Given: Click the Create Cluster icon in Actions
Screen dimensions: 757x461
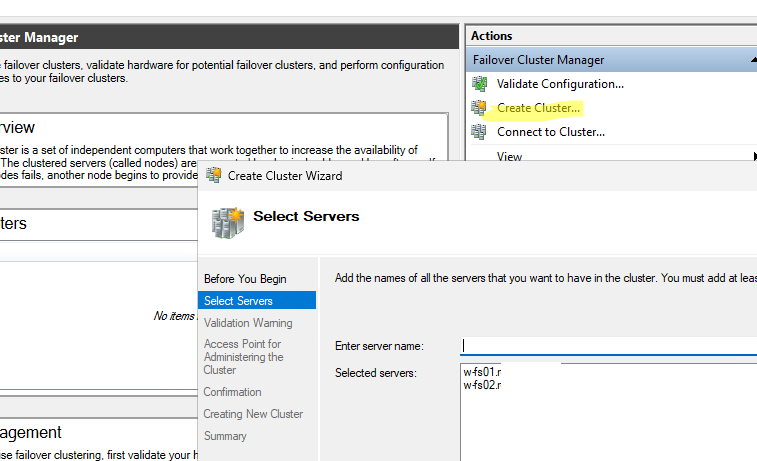Looking at the screenshot, I should click(x=479, y=108).
